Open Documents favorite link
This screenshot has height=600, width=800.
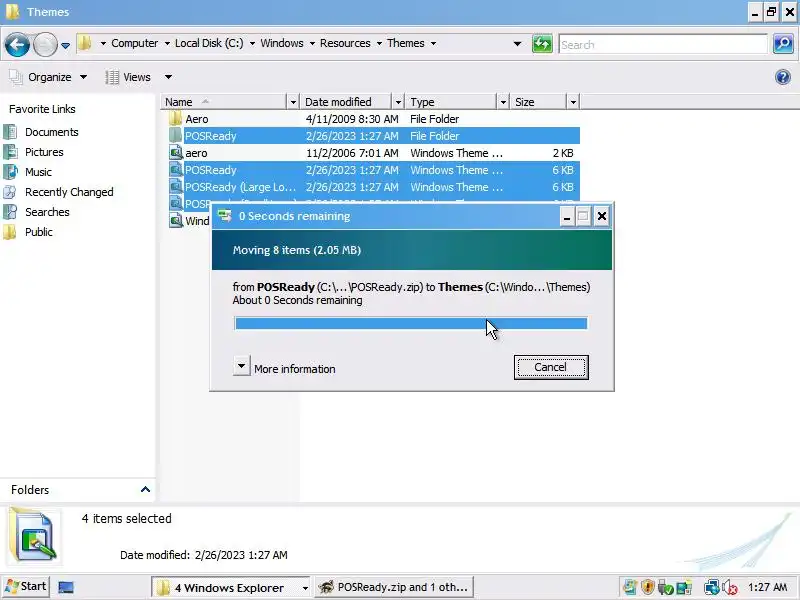52,132
